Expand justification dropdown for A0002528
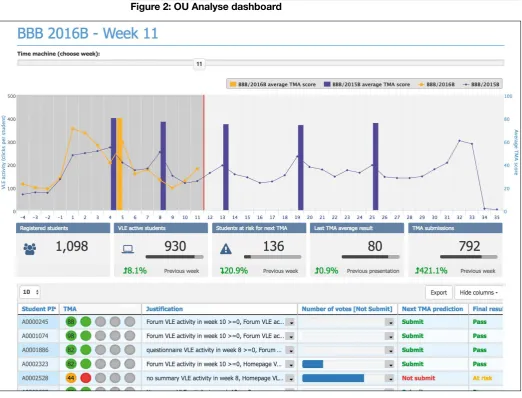The height and width of the screenshot is (398, 522). (291, 379)
